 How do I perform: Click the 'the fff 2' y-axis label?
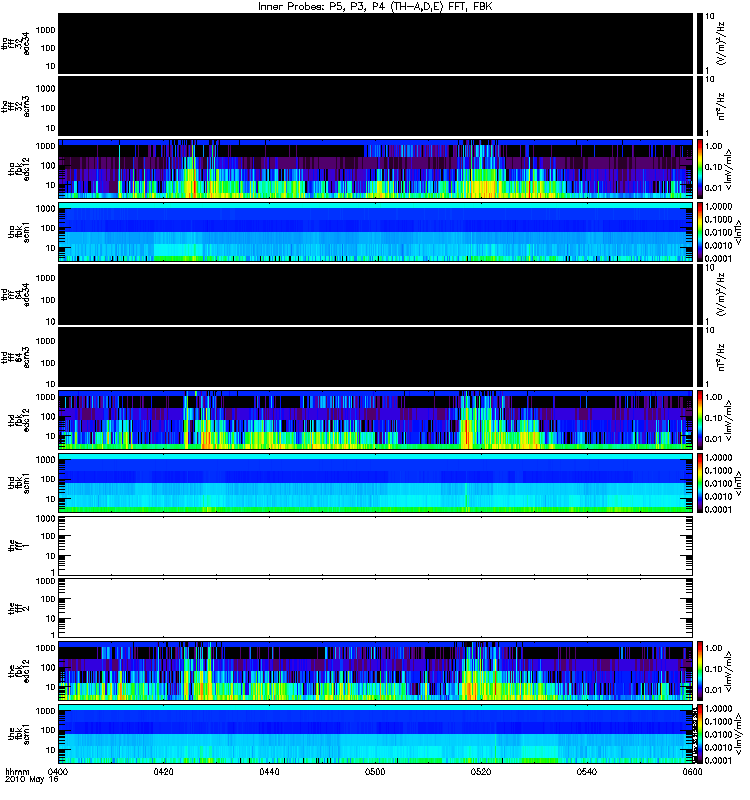(19, 608)
